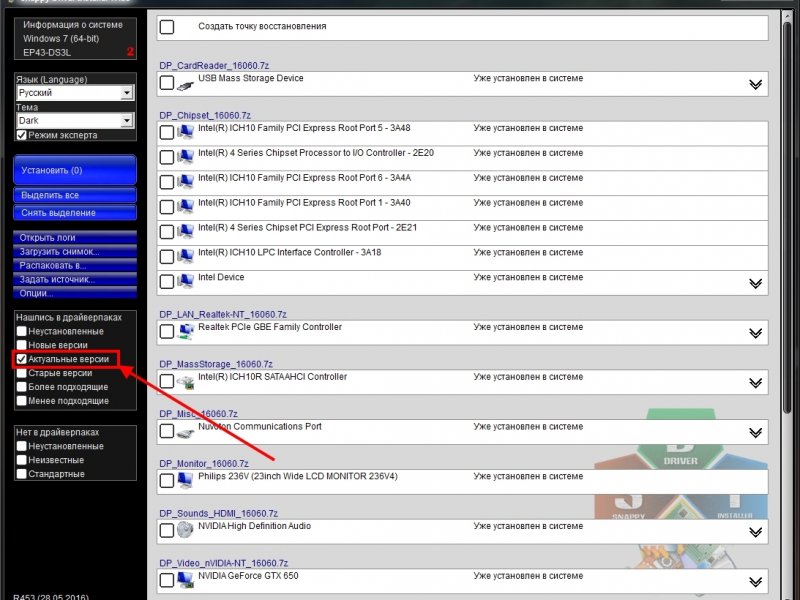Click the Philips 236V monitor icon
The width and height of the screenshot is (800, 600).
click(185, 480)
